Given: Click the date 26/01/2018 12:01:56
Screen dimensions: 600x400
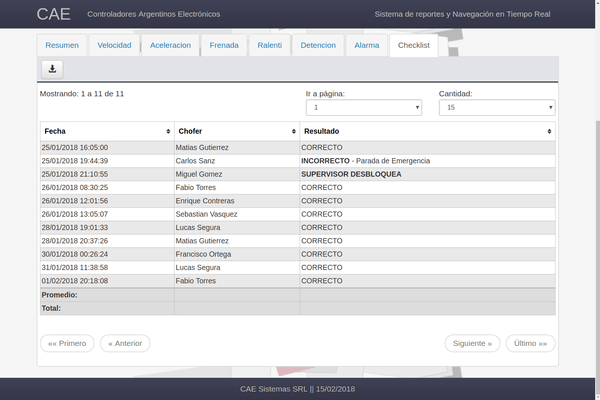Looking at the screenshot, I should pyautogui.click(x=75, y=201).
